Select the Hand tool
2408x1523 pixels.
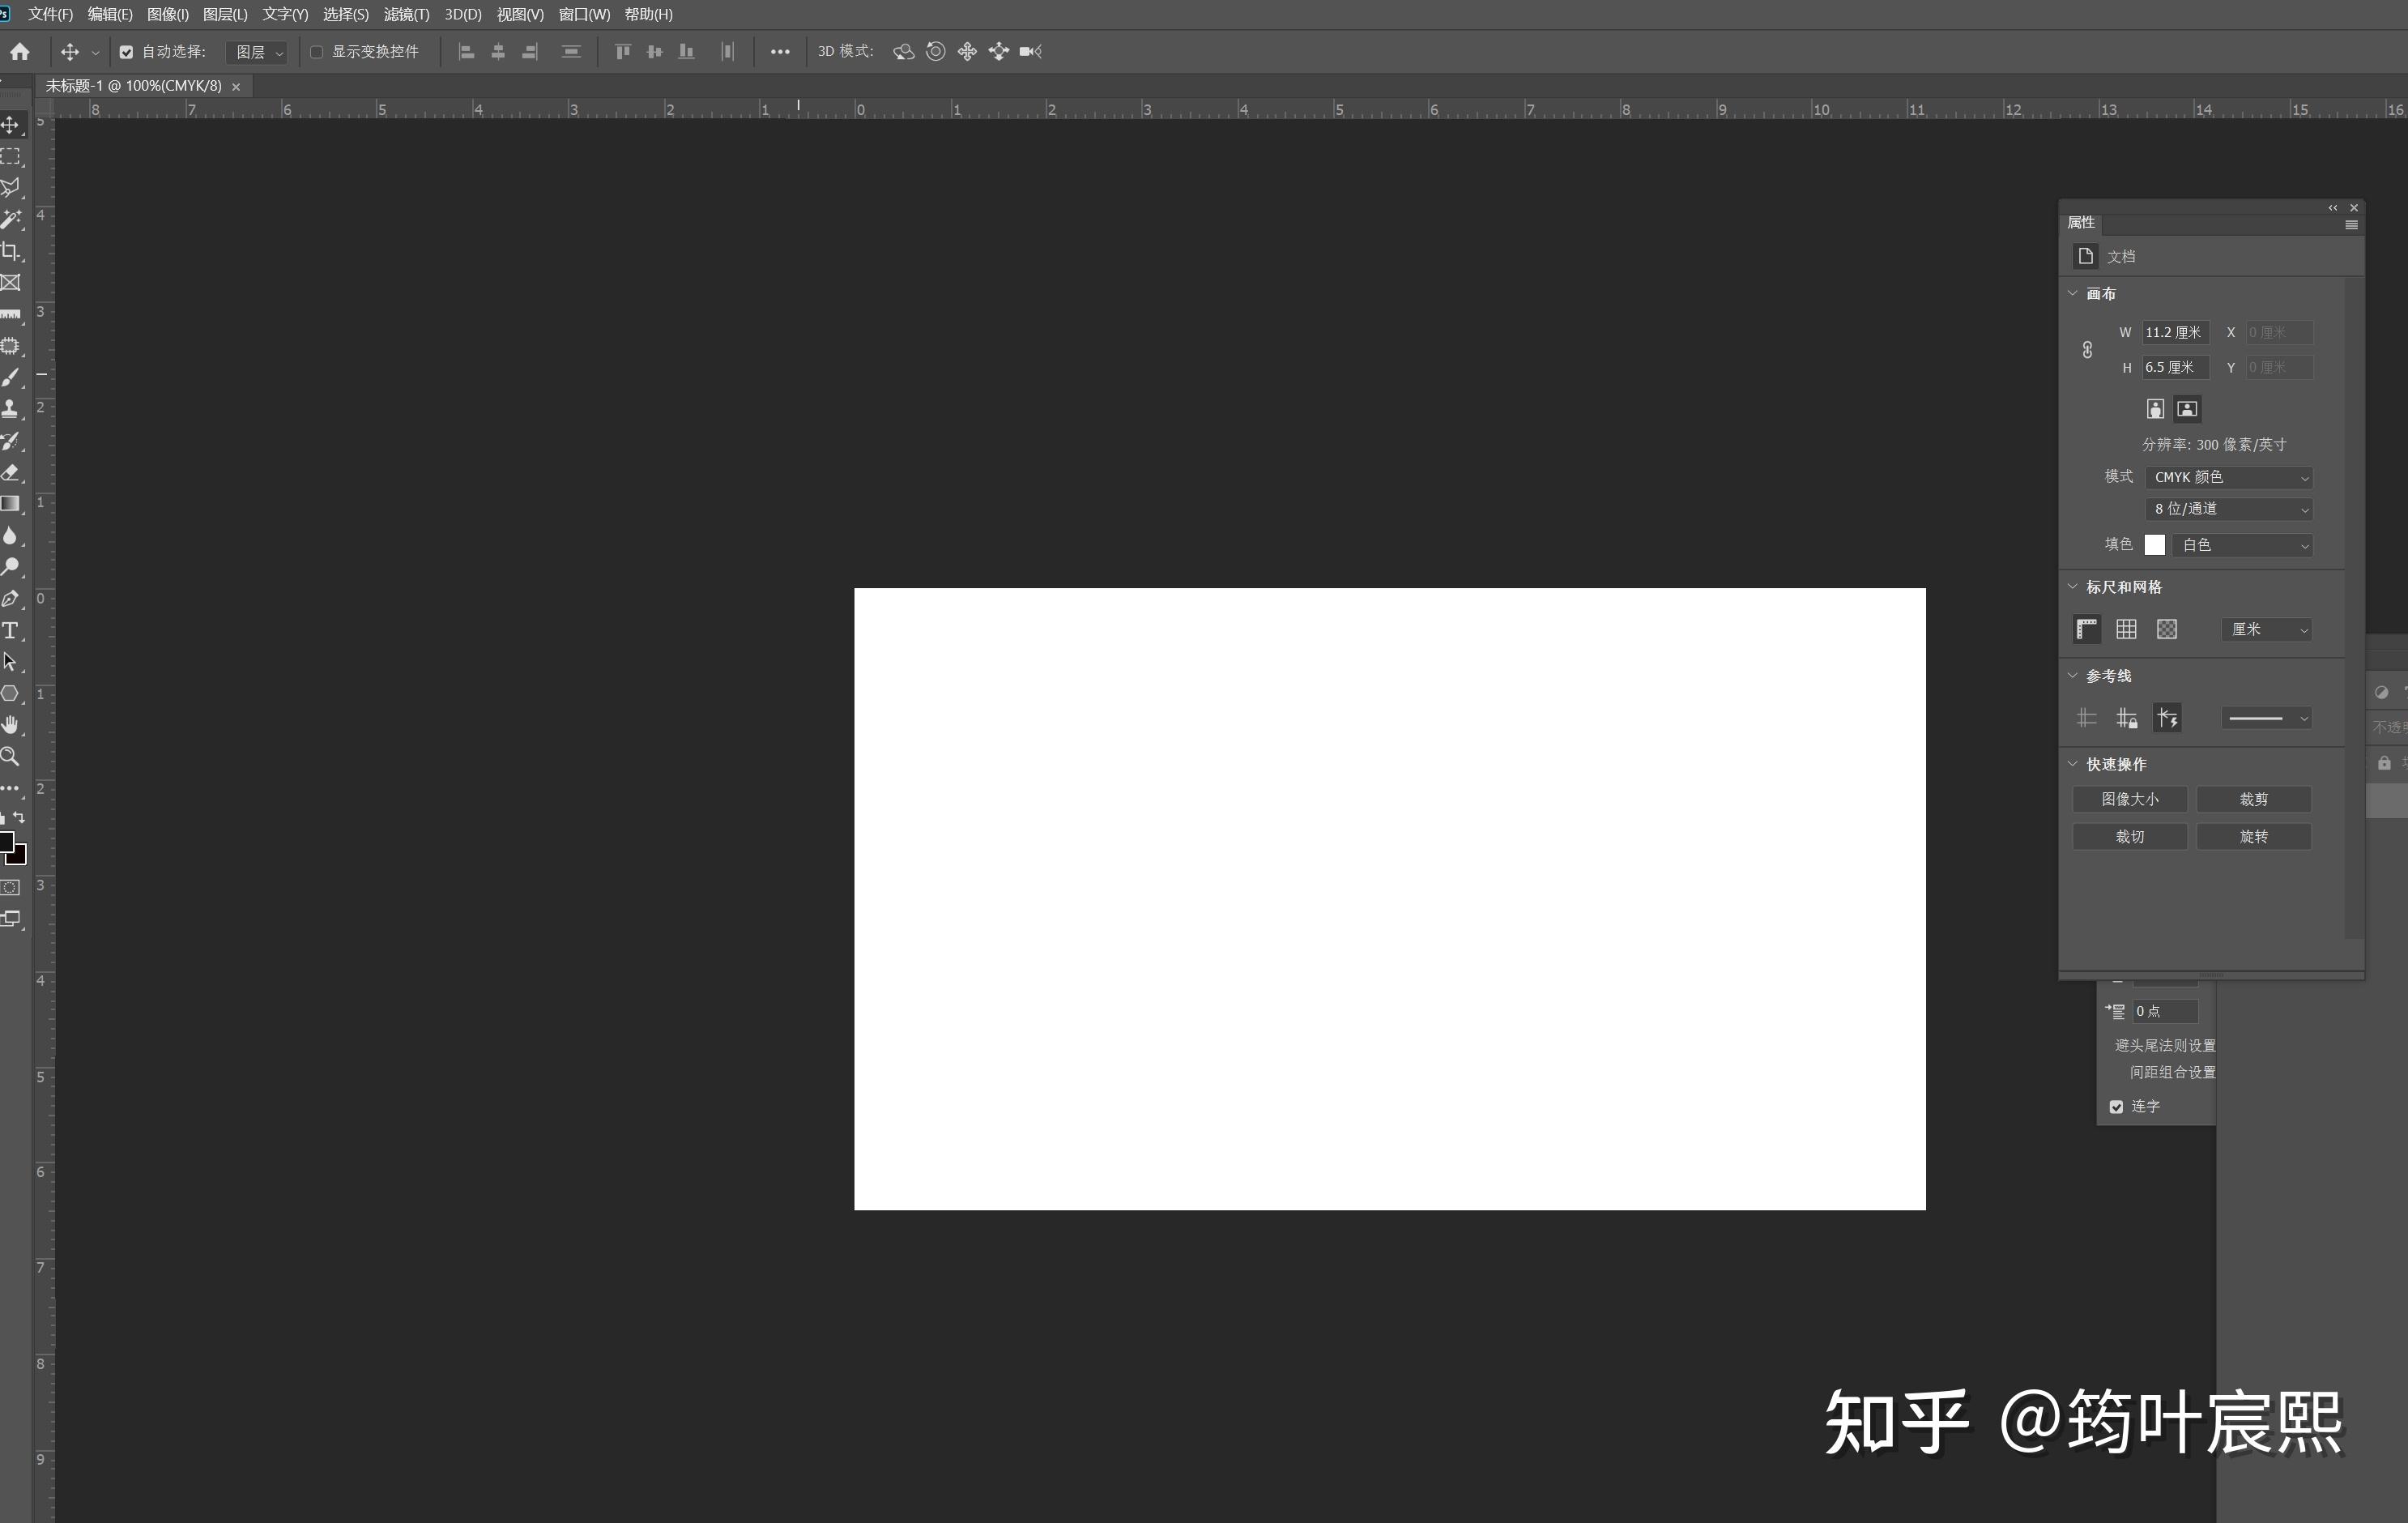pos(10,725)
